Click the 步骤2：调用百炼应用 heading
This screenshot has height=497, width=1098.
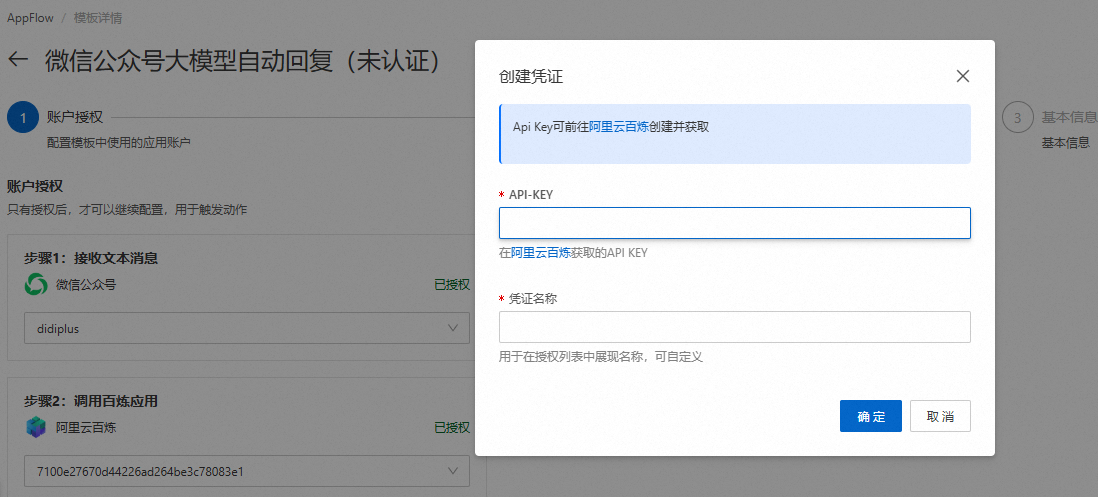coord(91,401)
